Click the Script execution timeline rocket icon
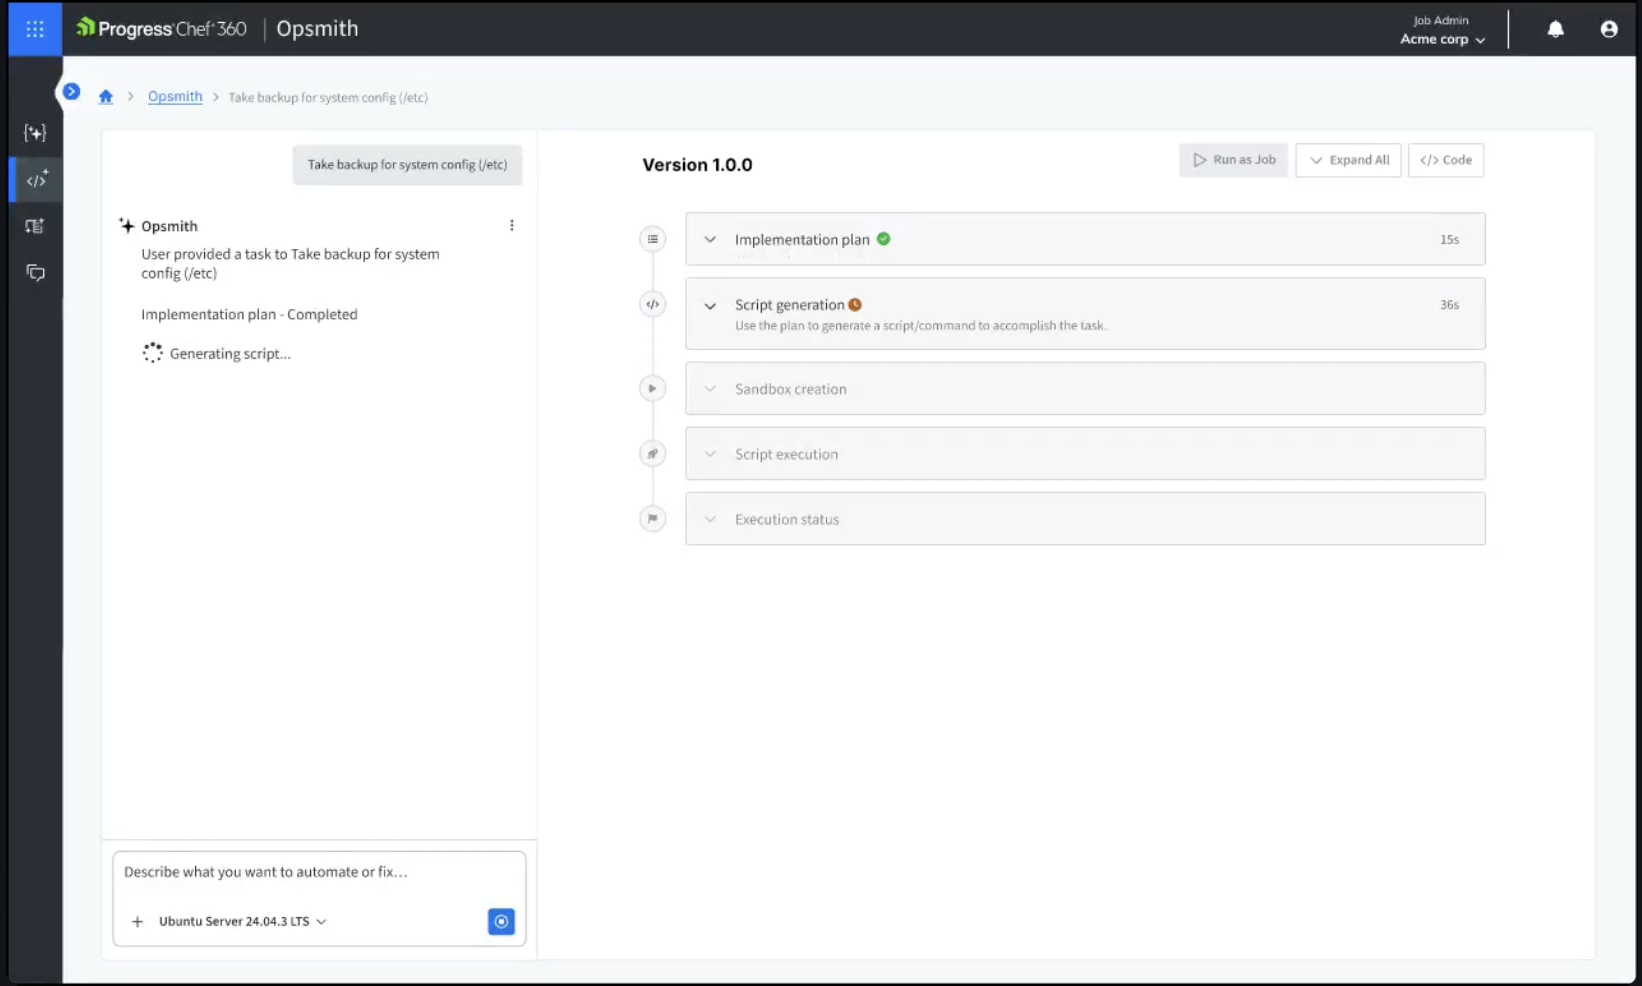 (652, 454)
